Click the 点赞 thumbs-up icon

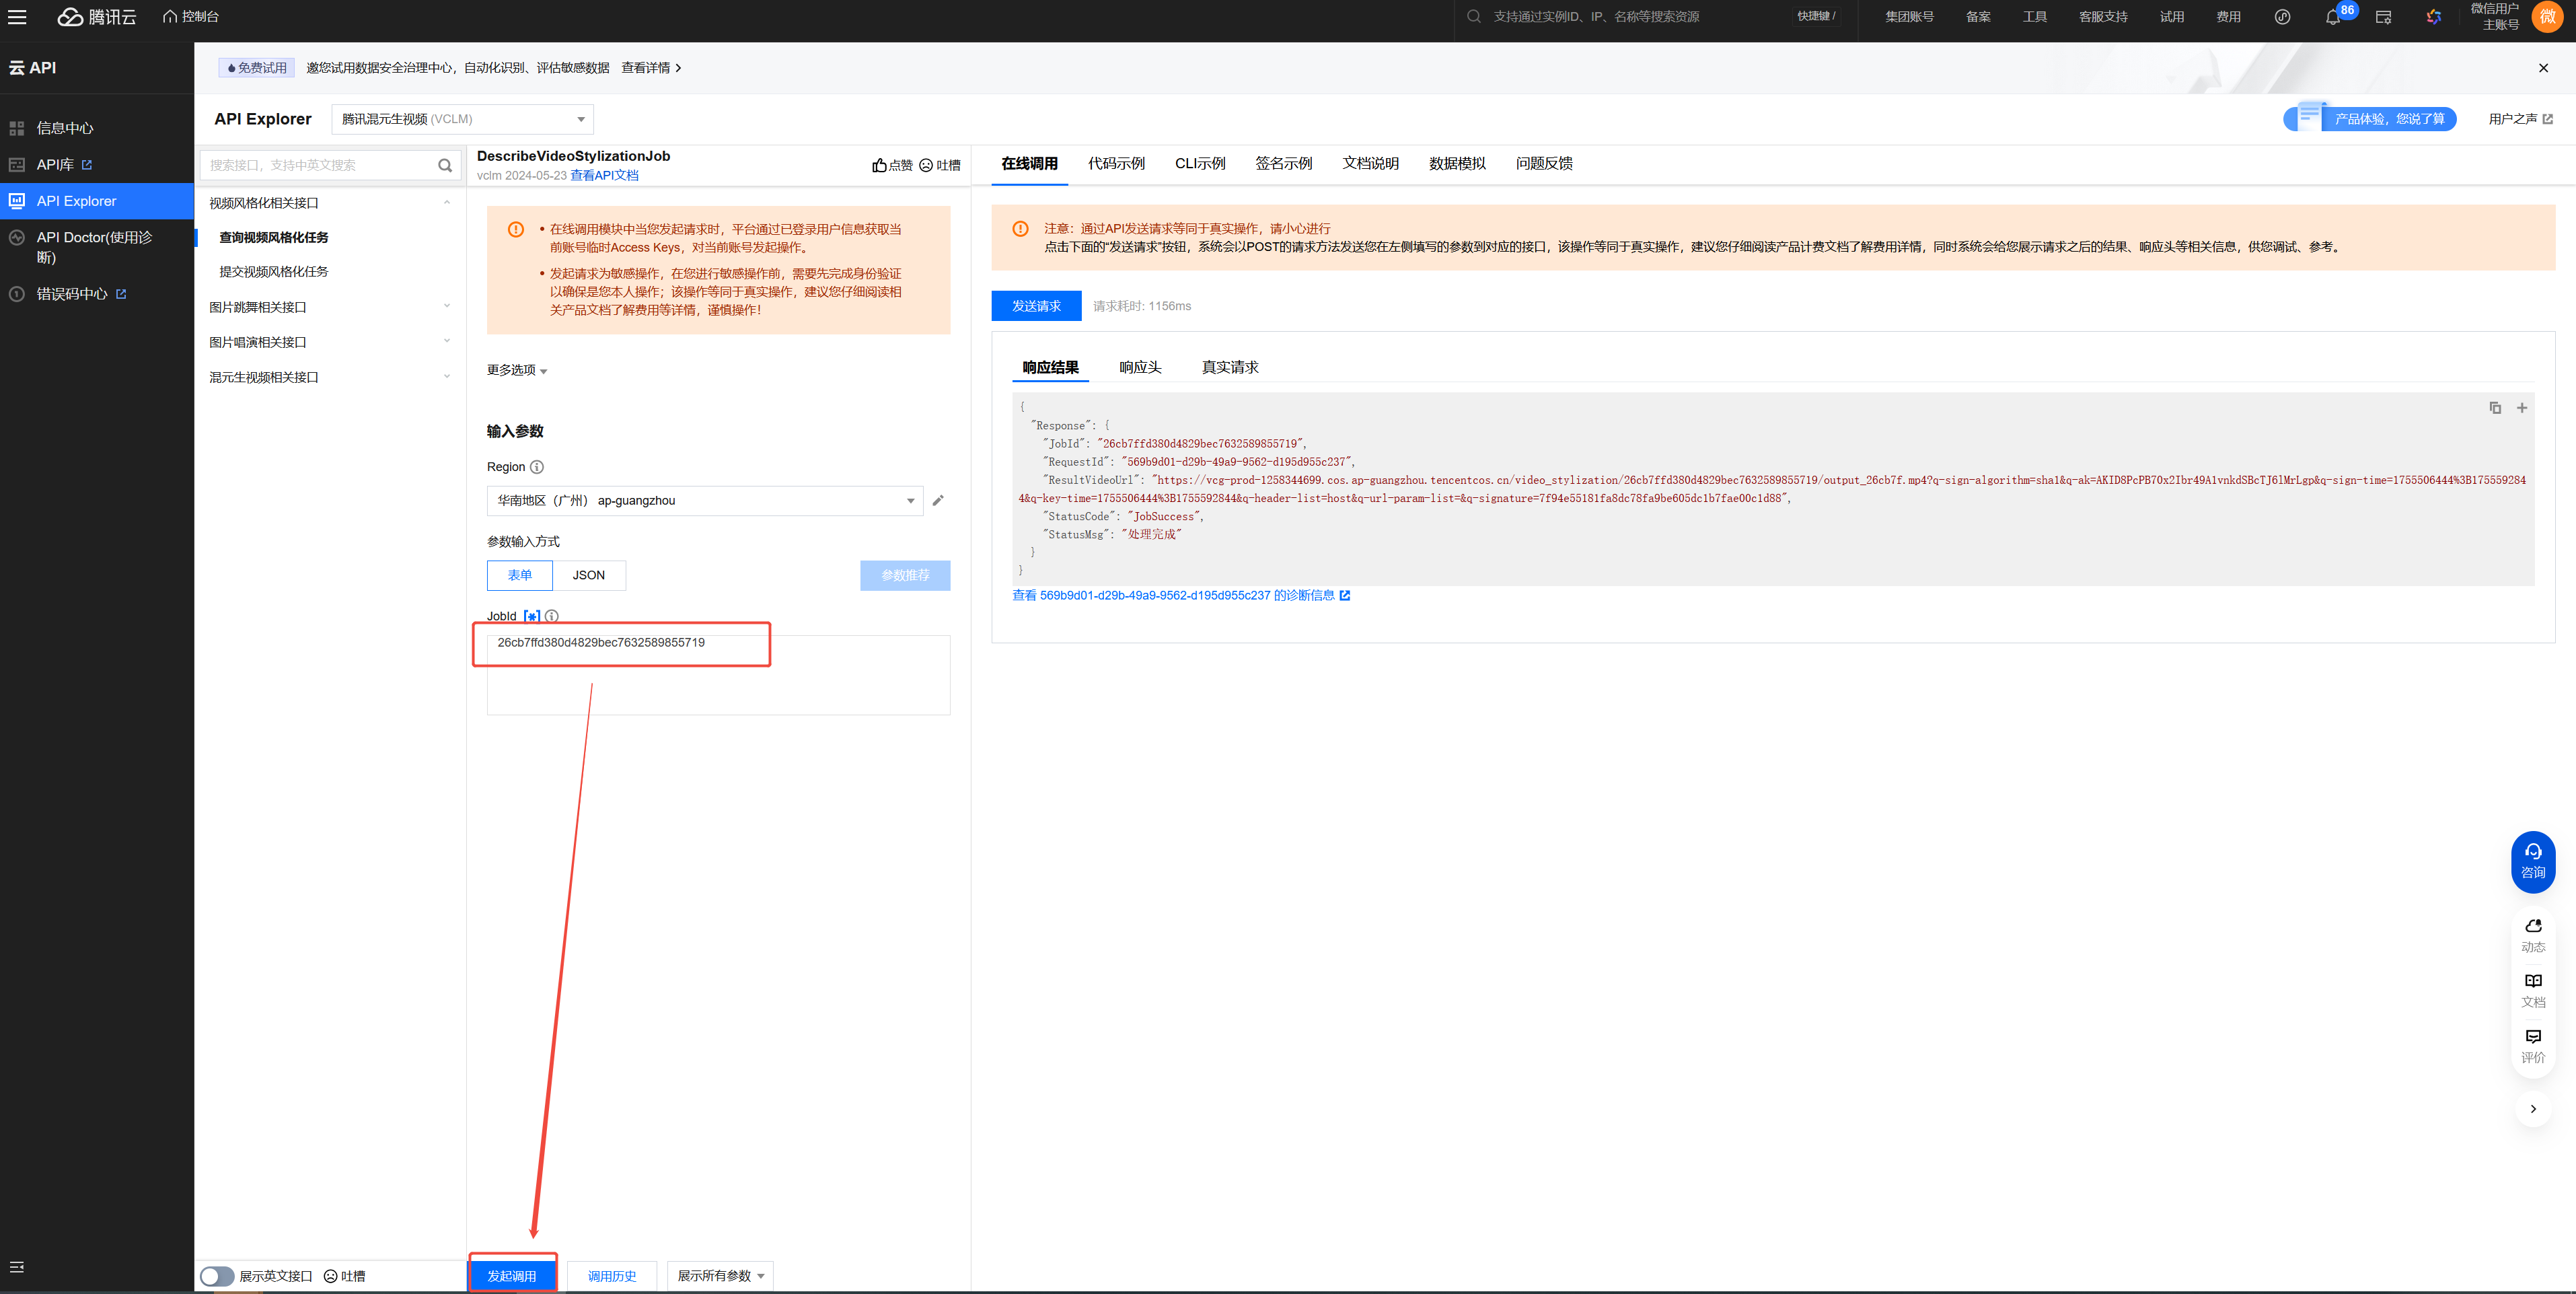pyautogui.click(x=880, y=165)
